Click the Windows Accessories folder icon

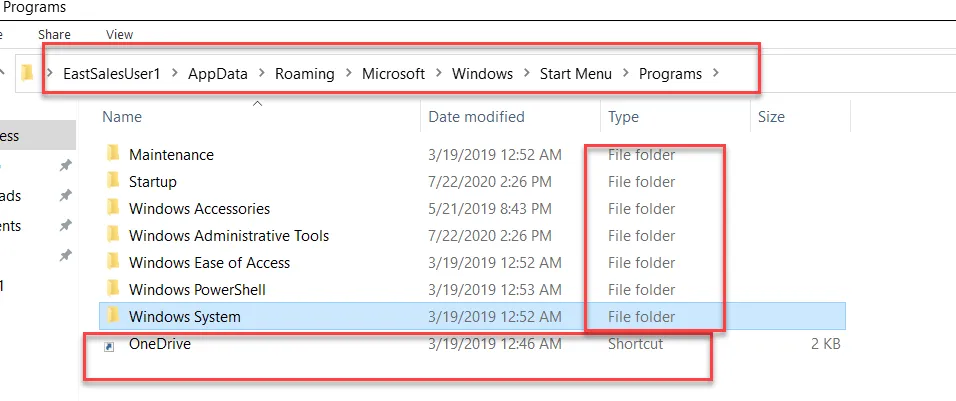click(111, 209)
